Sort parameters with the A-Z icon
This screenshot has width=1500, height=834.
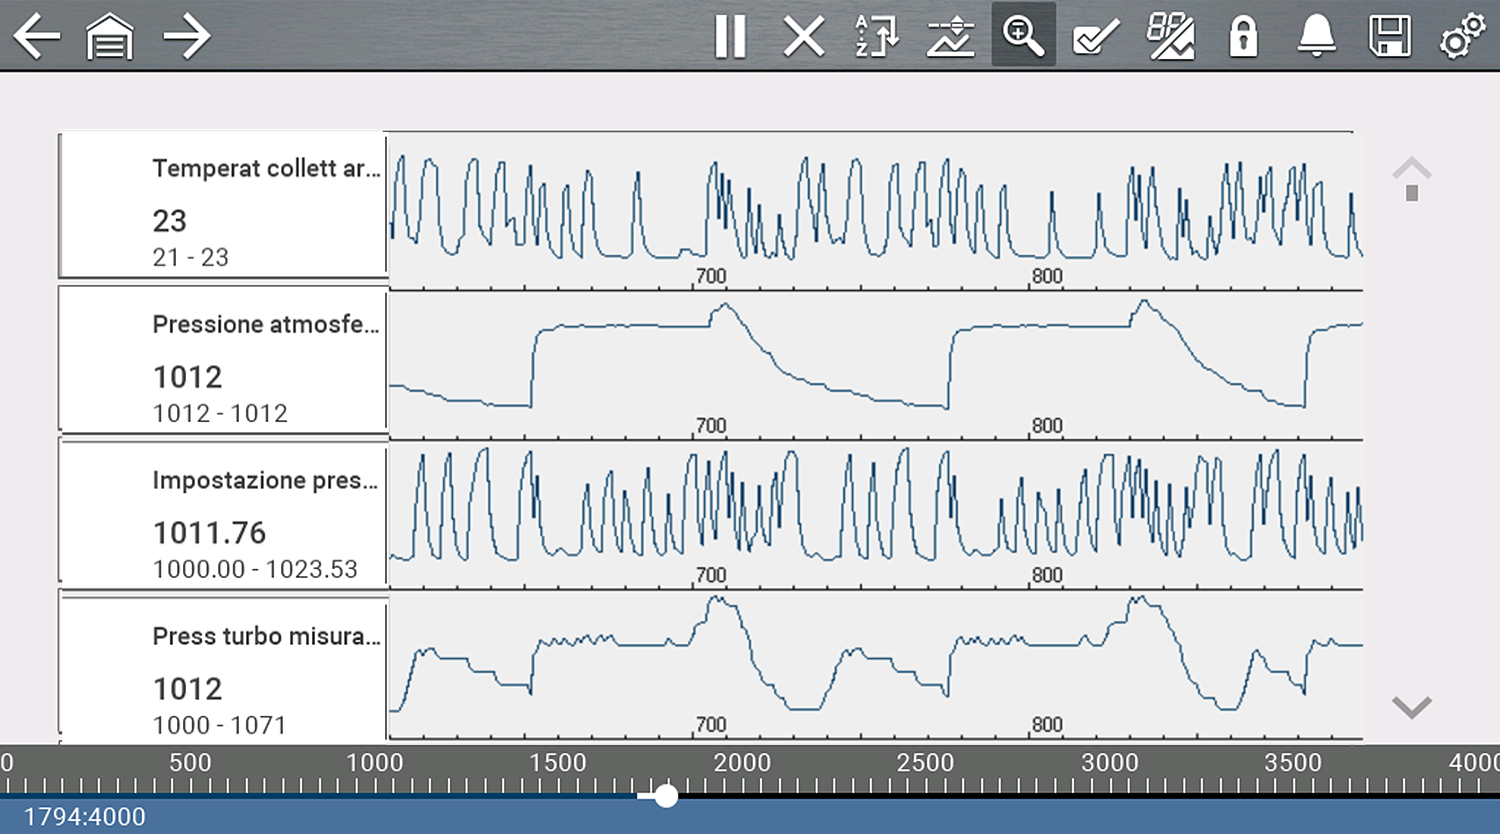click(x=877, y=37)
